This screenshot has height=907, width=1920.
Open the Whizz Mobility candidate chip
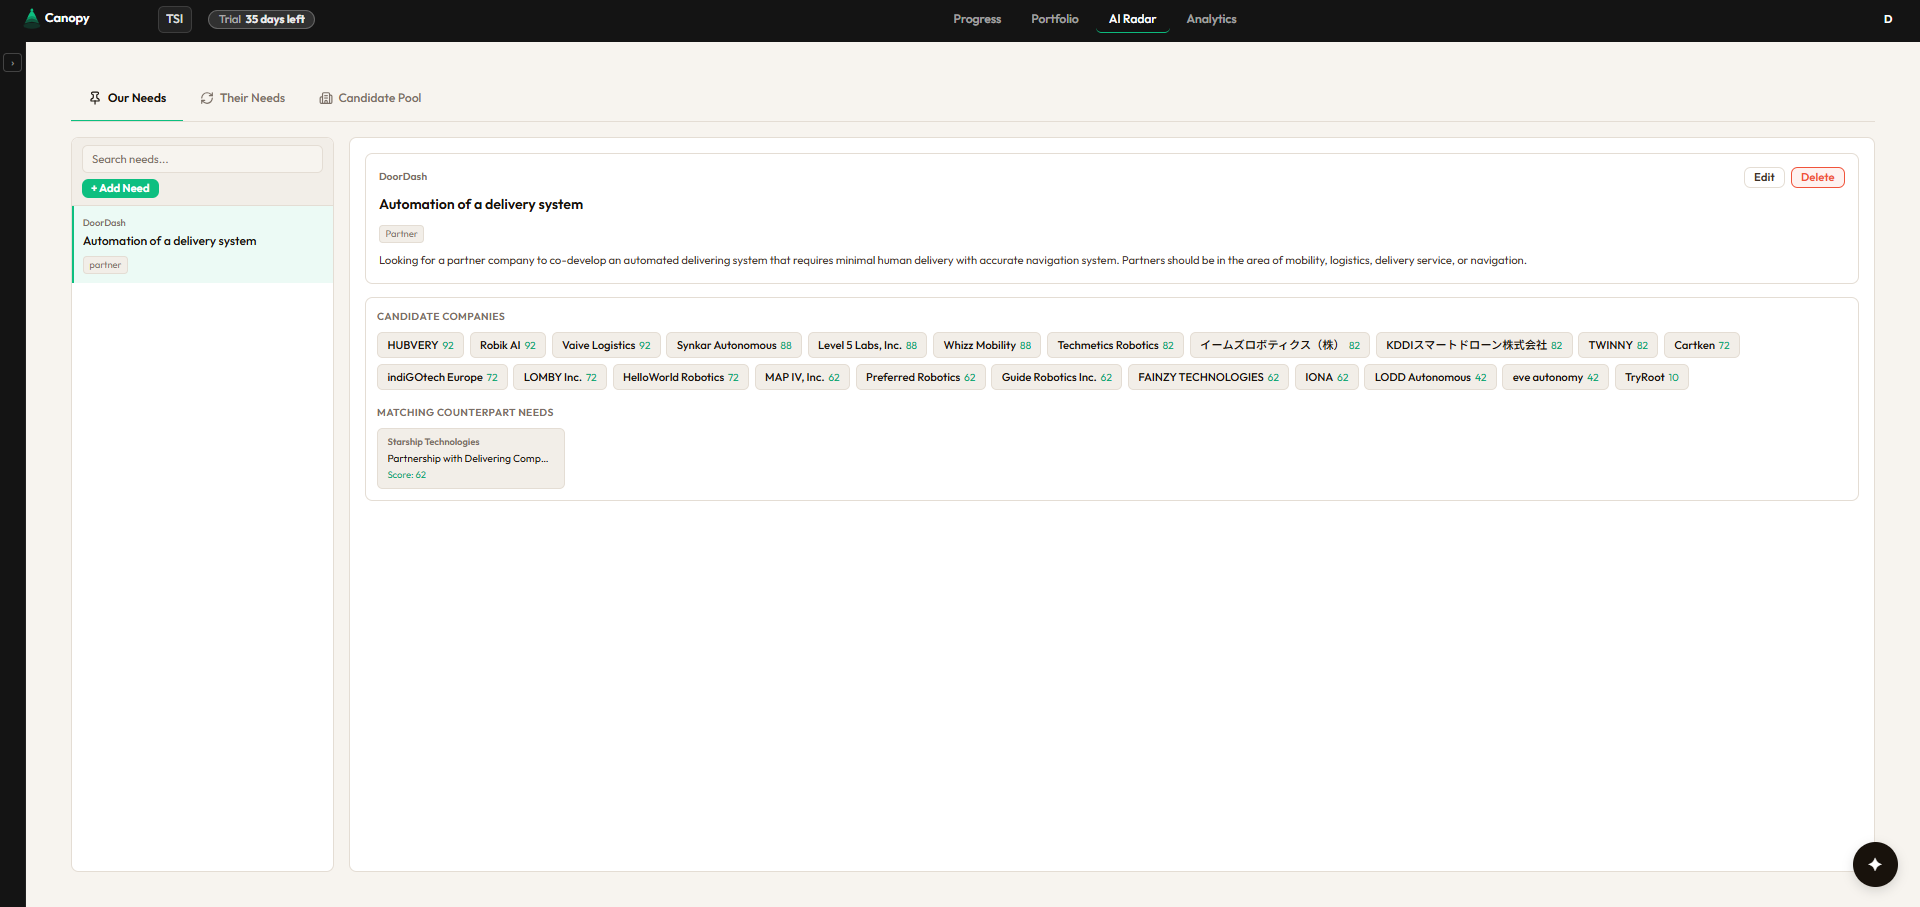click(x=987, y=345)
